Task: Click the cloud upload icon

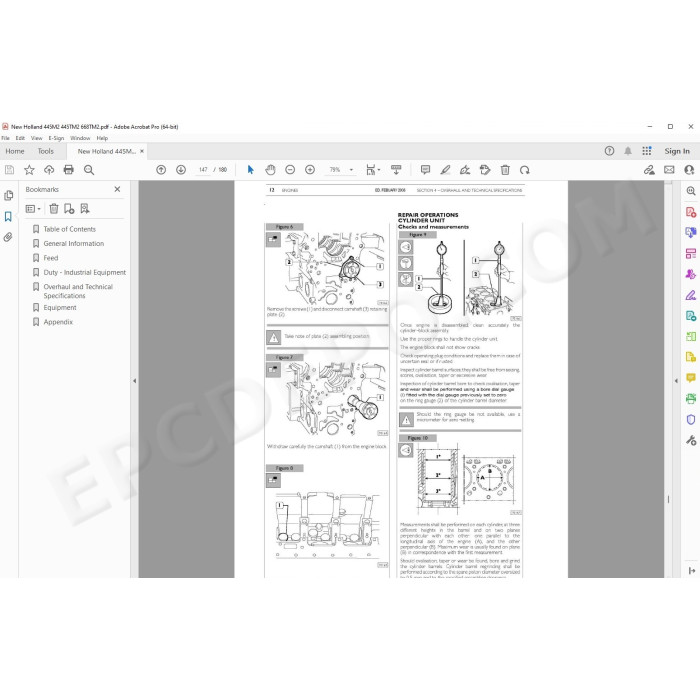Action: tap(49, 170)
